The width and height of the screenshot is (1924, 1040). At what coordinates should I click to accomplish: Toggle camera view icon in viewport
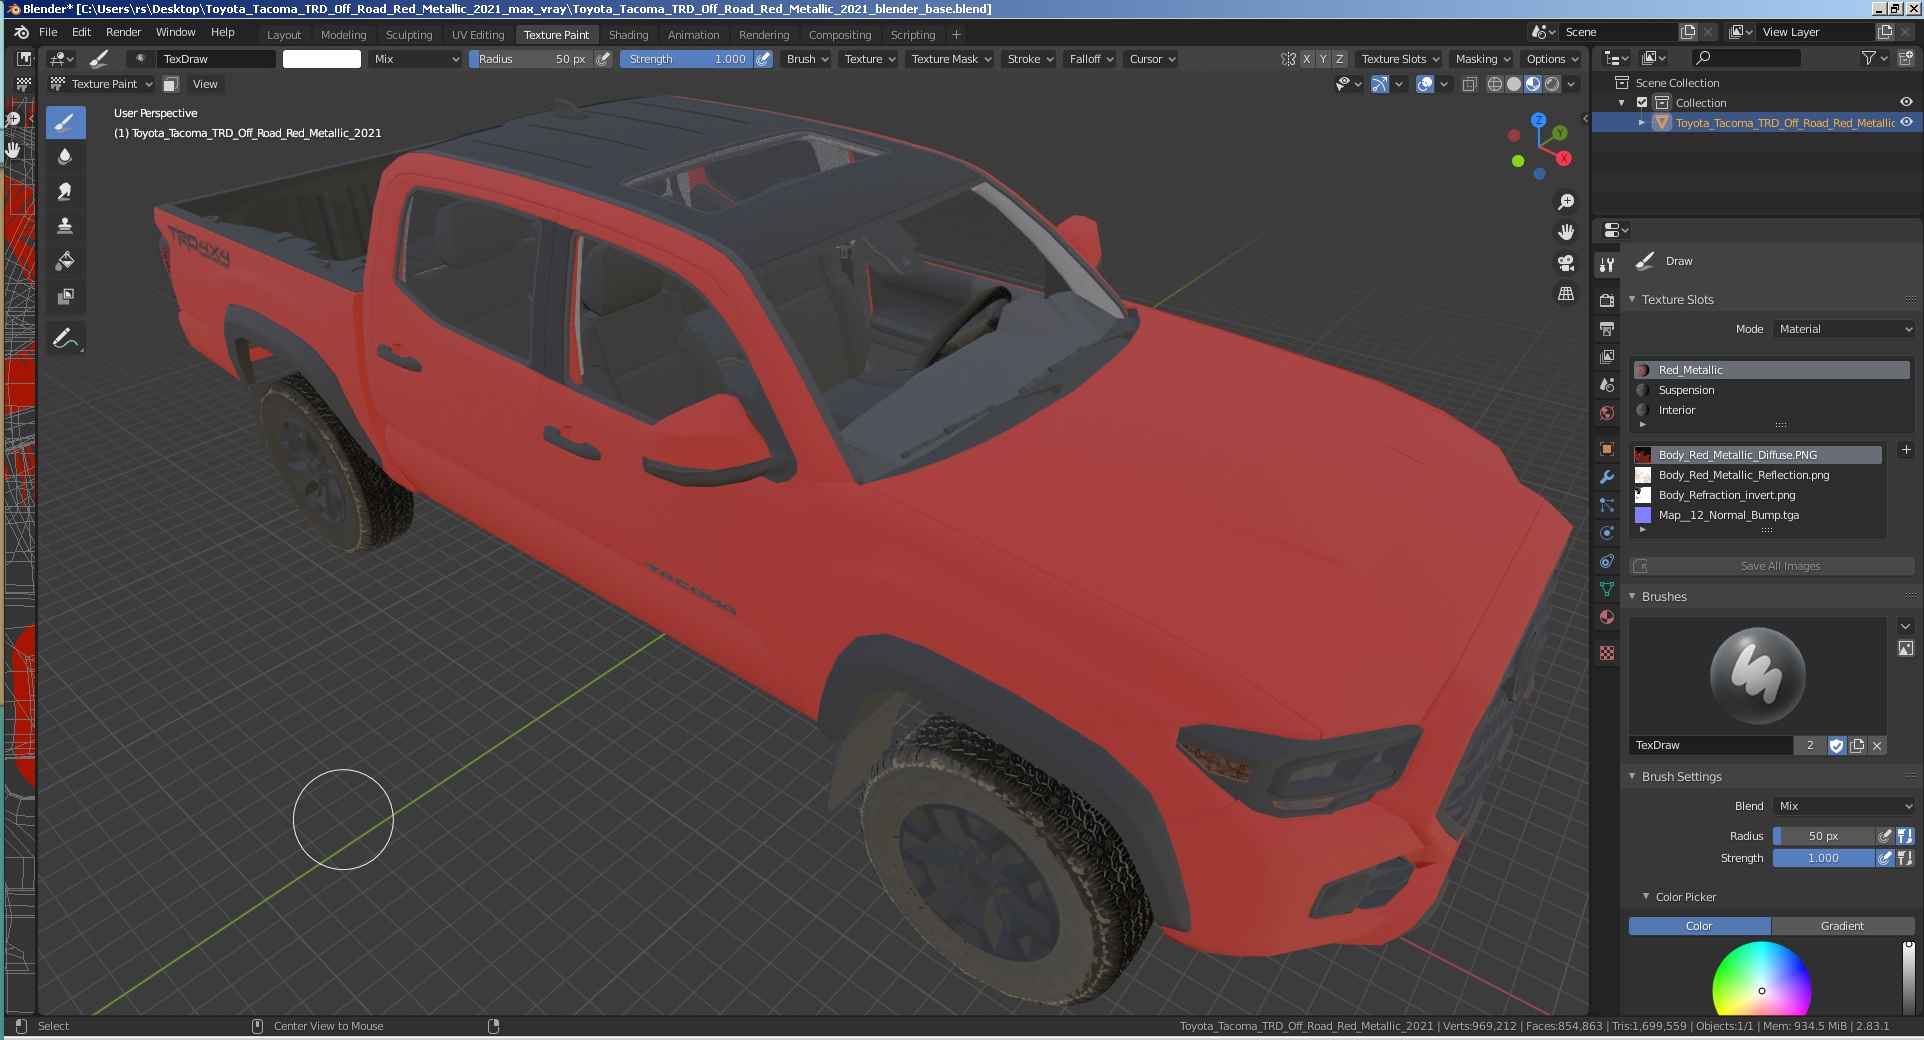click(x=1566, y=263)
